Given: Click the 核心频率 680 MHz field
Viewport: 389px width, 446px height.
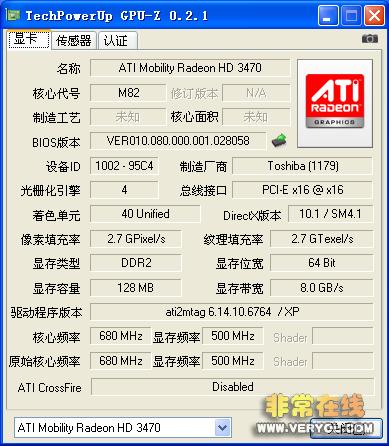Looking at the screenshot, I should [120, 336].
